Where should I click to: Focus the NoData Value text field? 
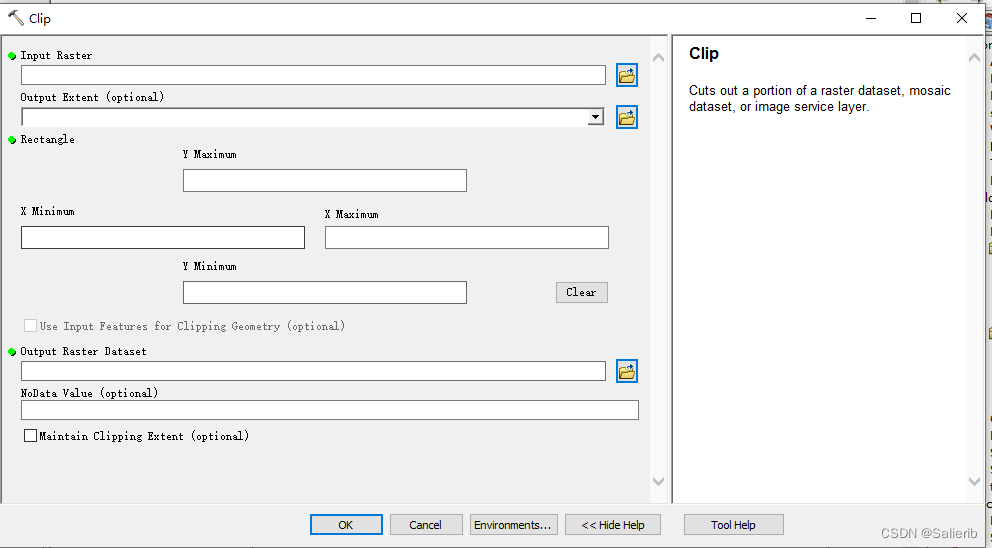pos(329,410)
